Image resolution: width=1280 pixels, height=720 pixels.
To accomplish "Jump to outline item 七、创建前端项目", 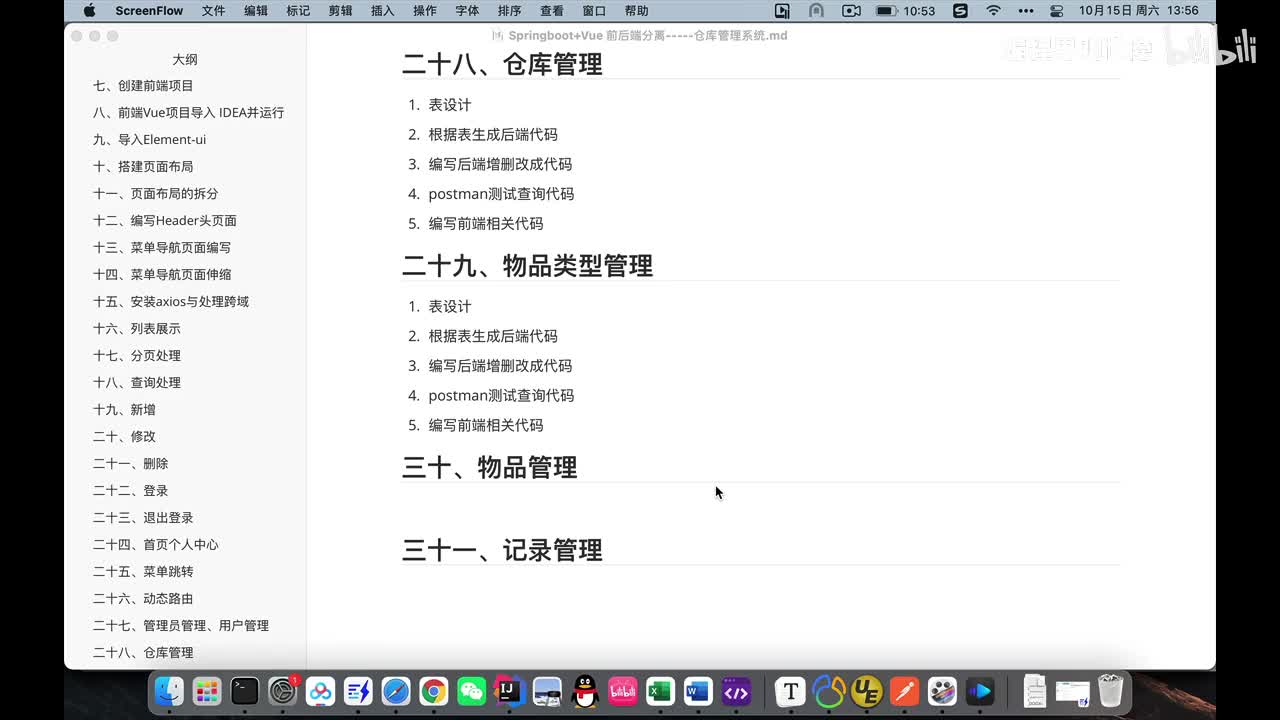I will click(143, 86).
